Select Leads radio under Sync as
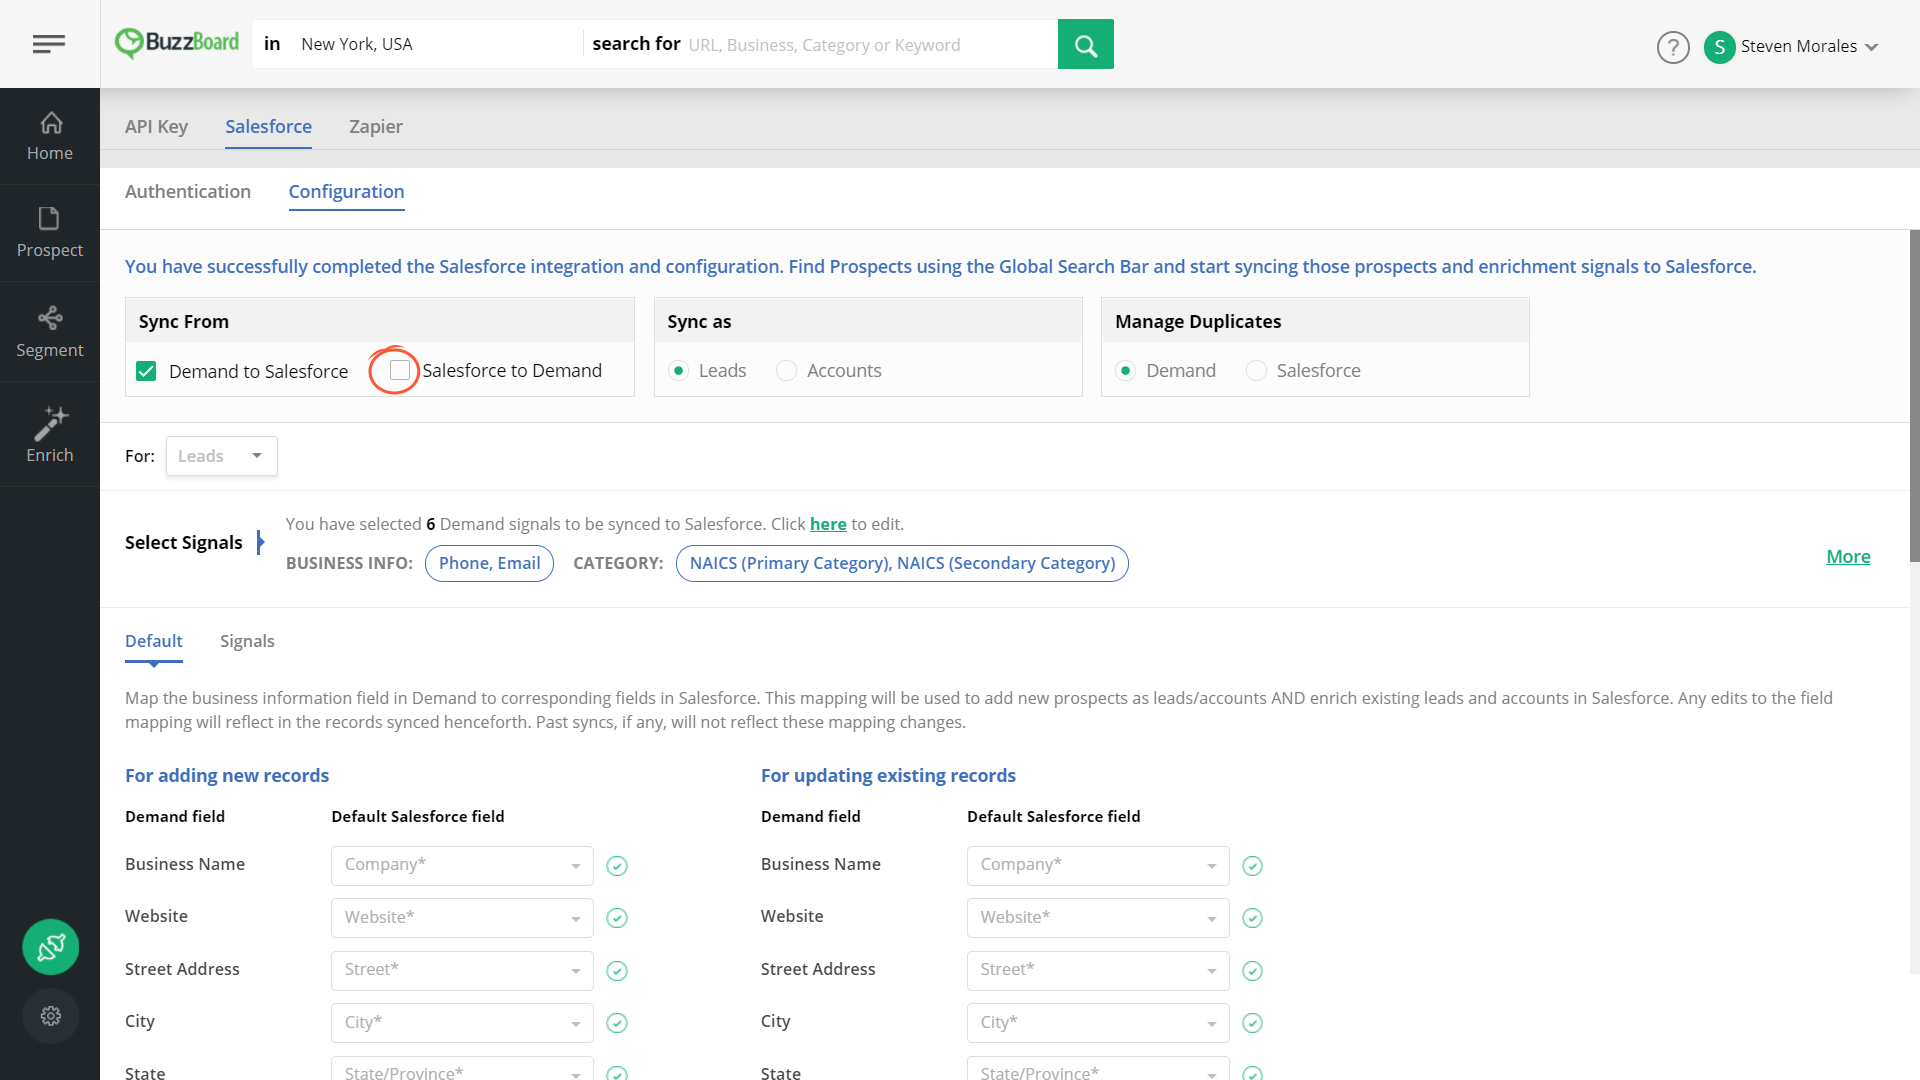This screenshot has width=1920, height=1080. [x=679, y=371]
